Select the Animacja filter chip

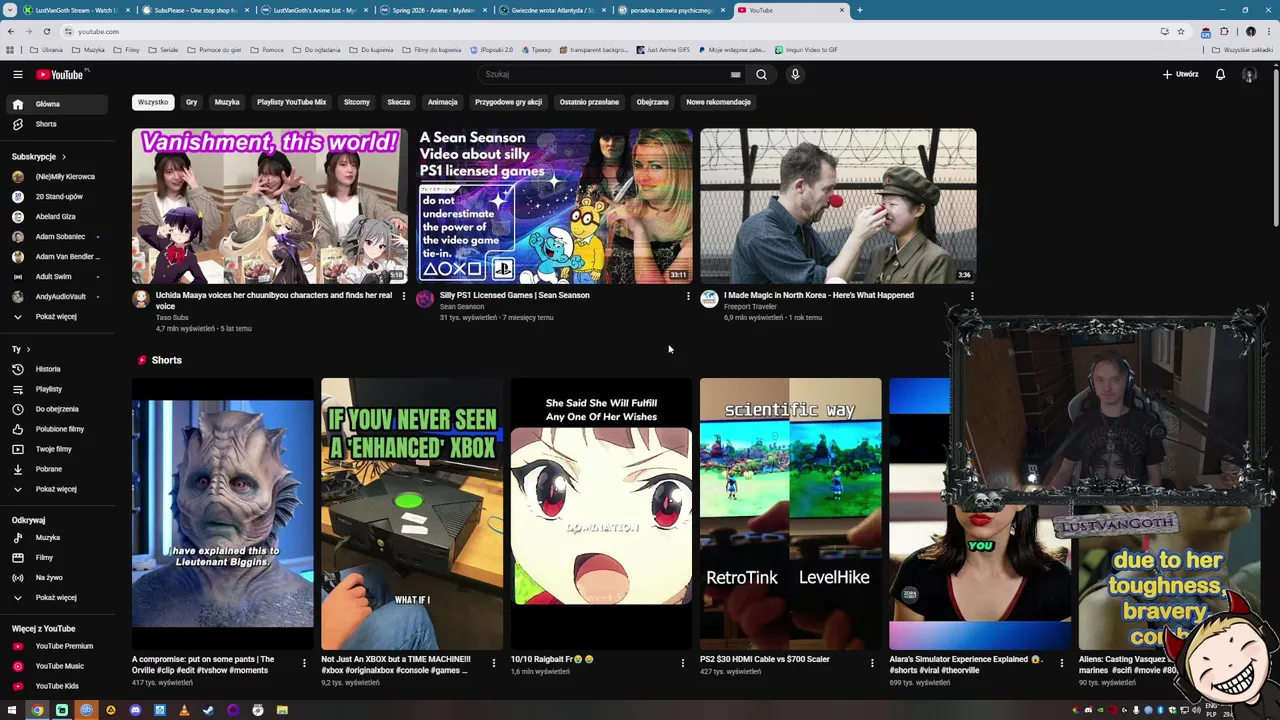(x=442, y=102)
